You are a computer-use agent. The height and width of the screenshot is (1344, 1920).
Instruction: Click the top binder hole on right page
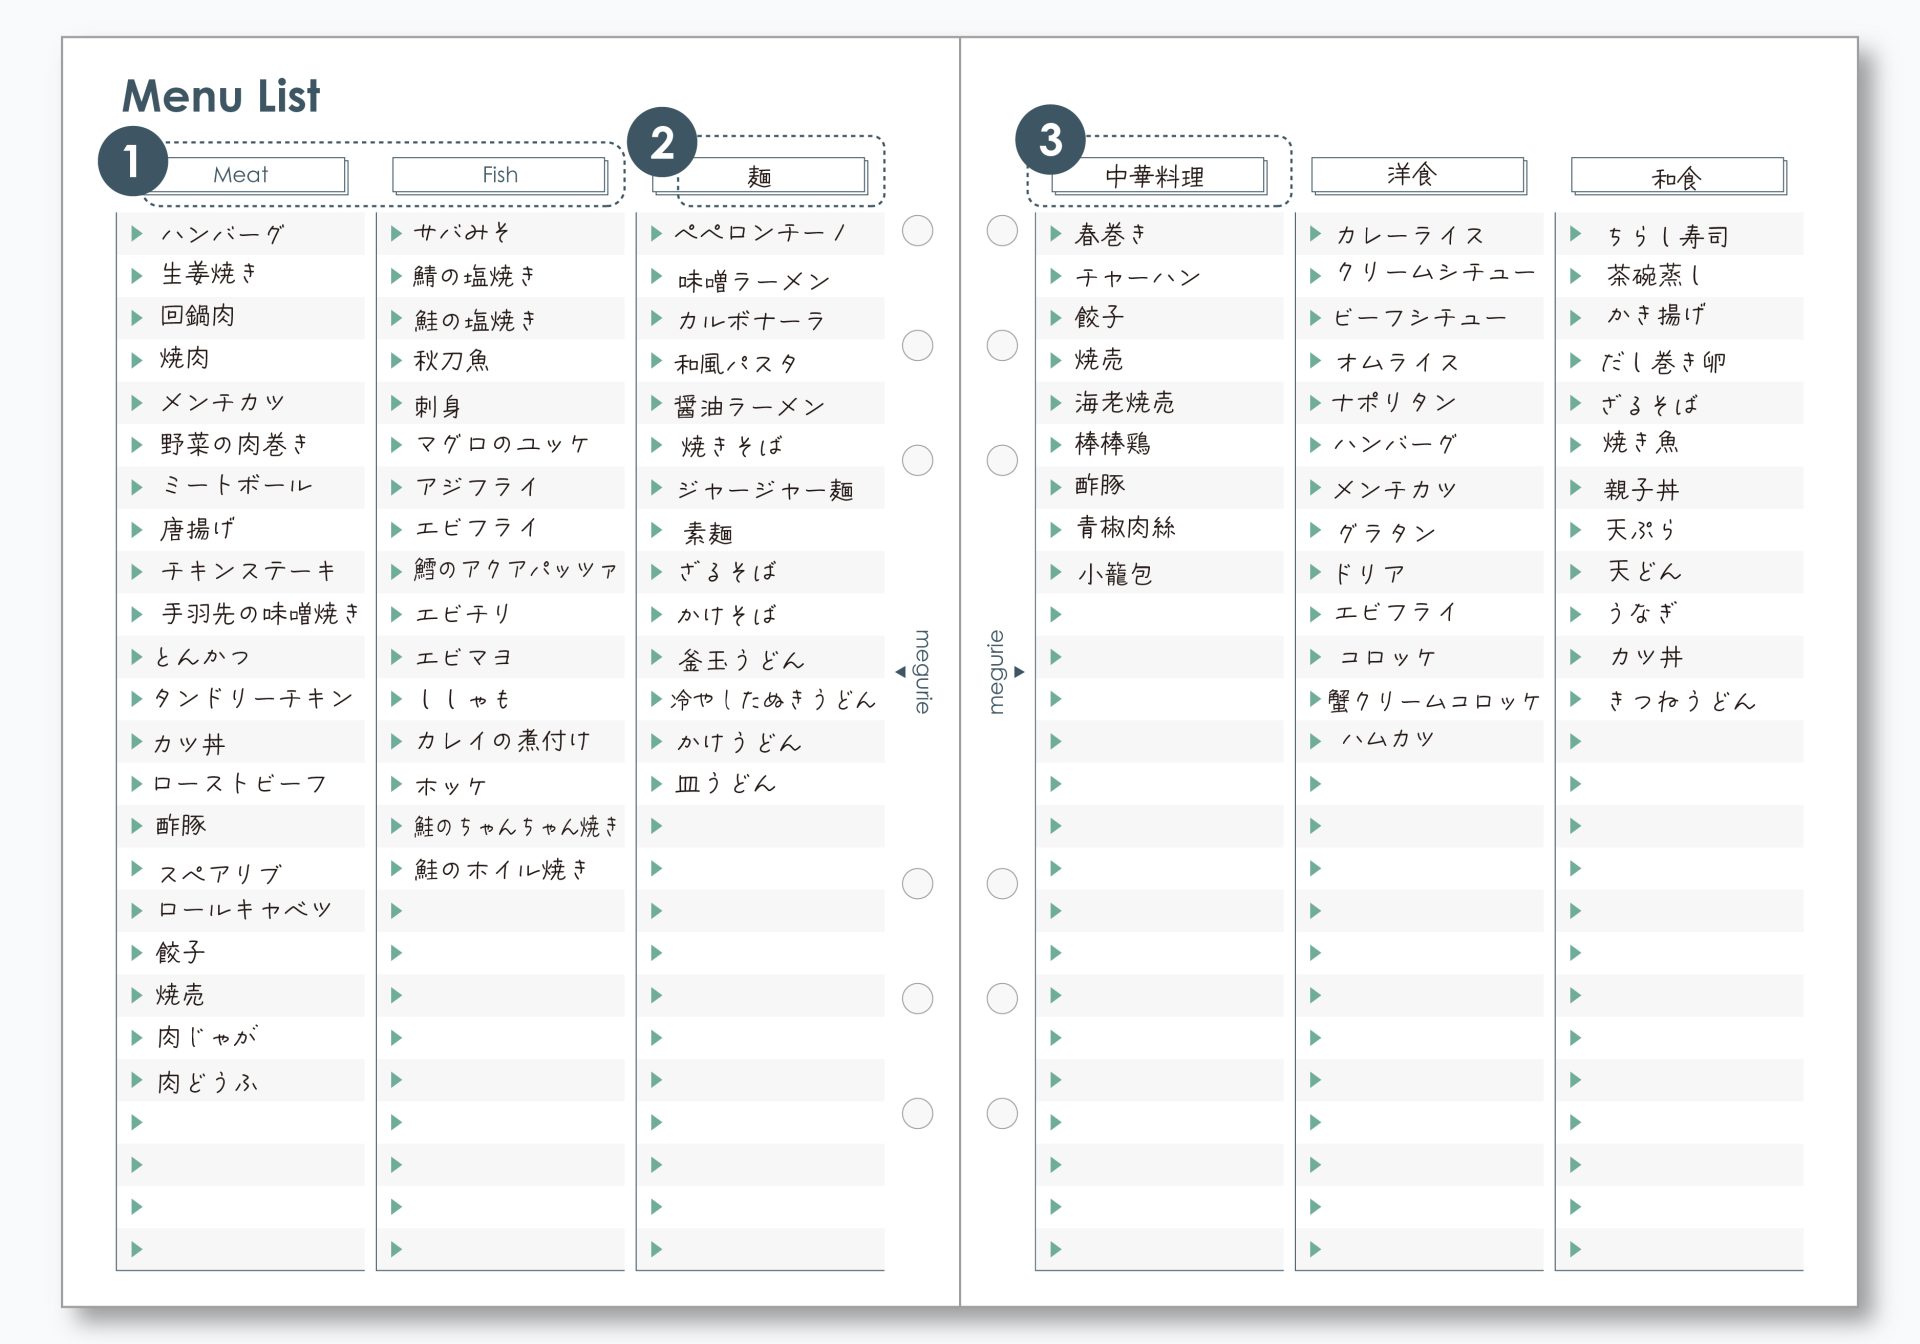pos(1002,231)
